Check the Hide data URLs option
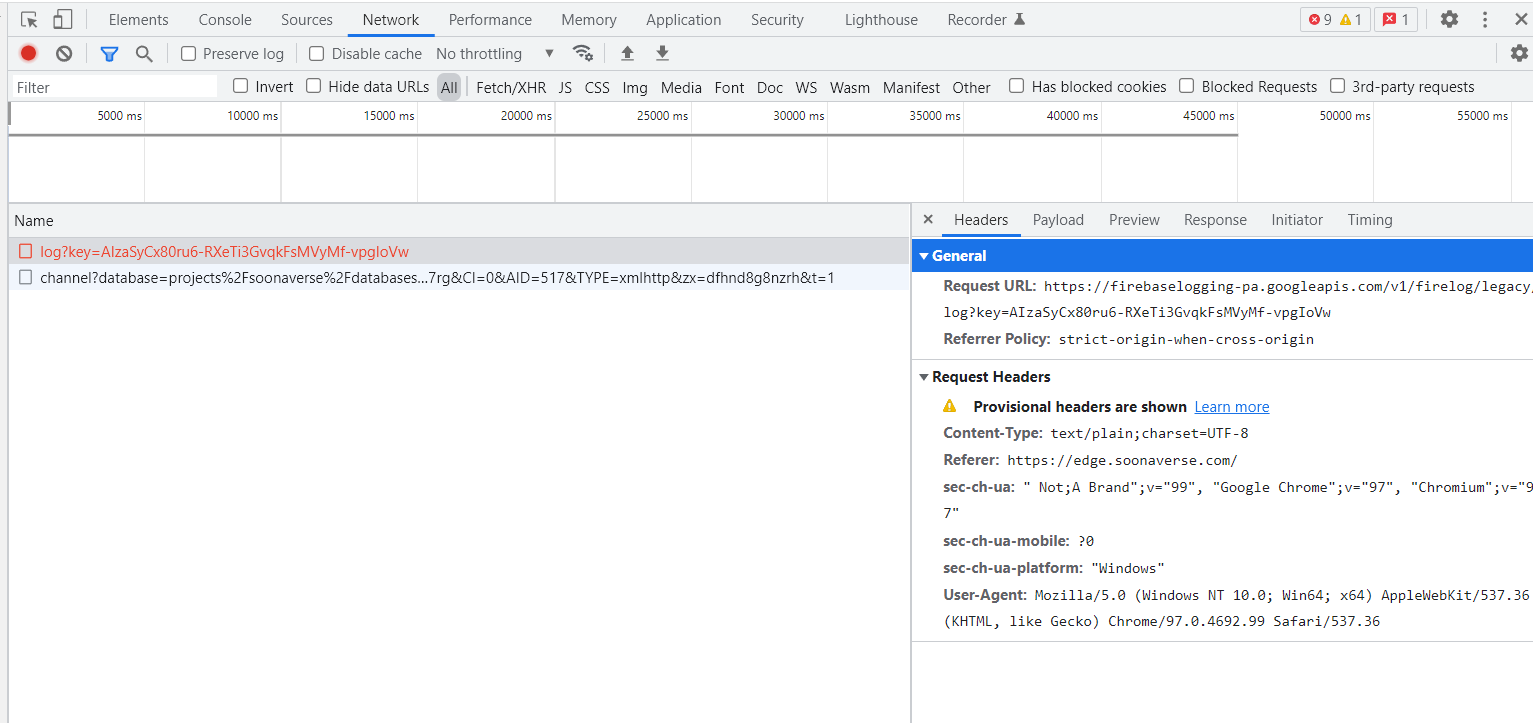 312,87
